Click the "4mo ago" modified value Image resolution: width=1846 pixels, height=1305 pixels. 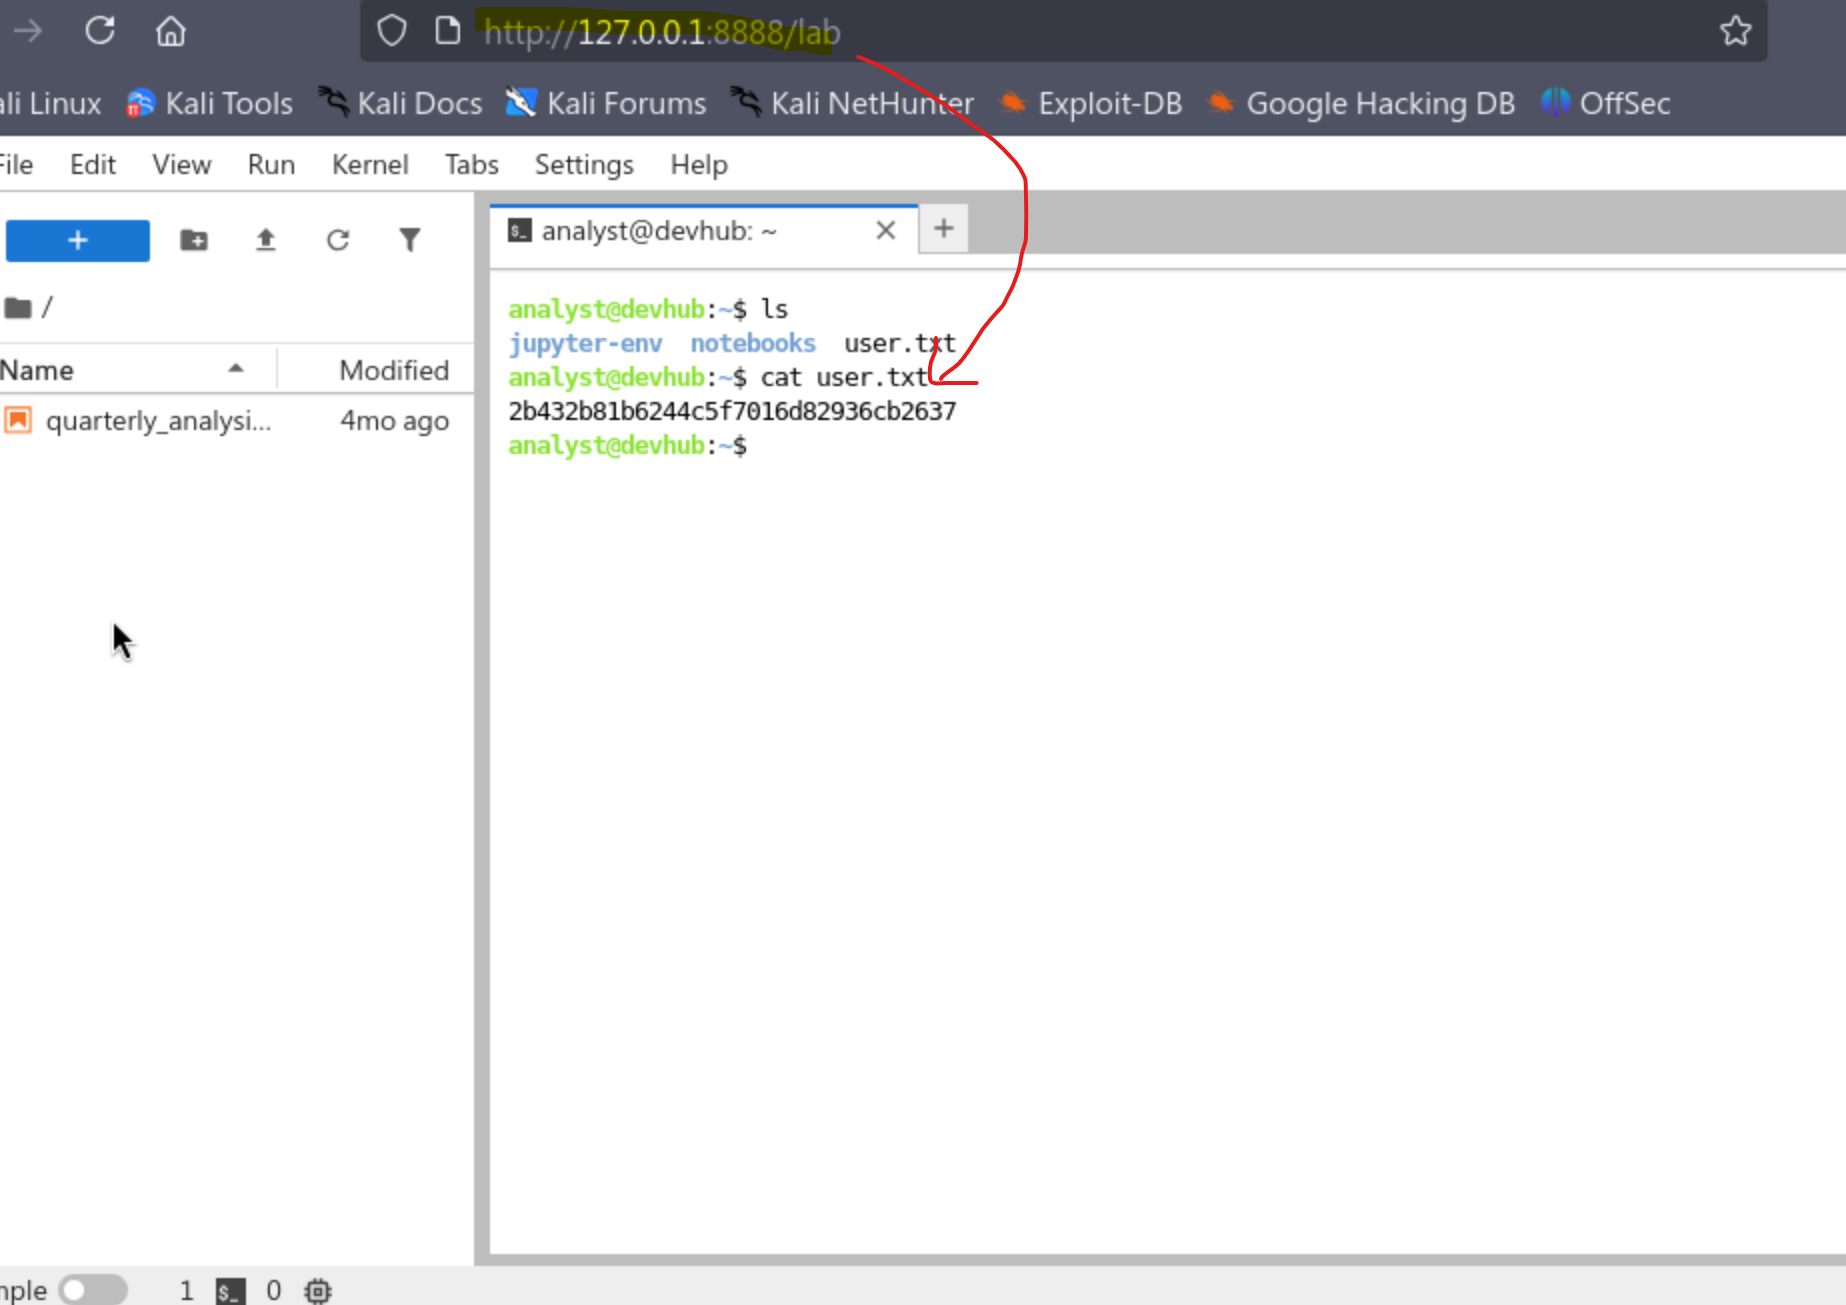(394, 420)
